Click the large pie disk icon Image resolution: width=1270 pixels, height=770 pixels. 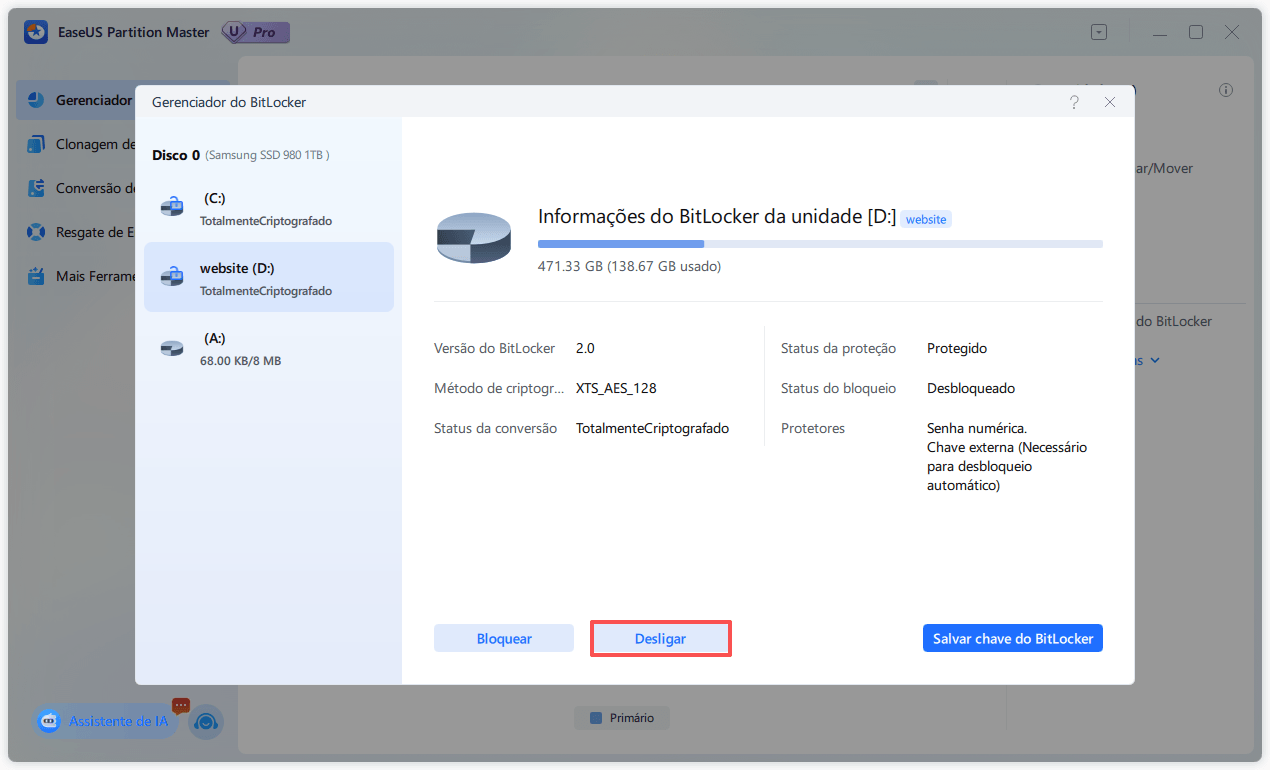point(474,238)
